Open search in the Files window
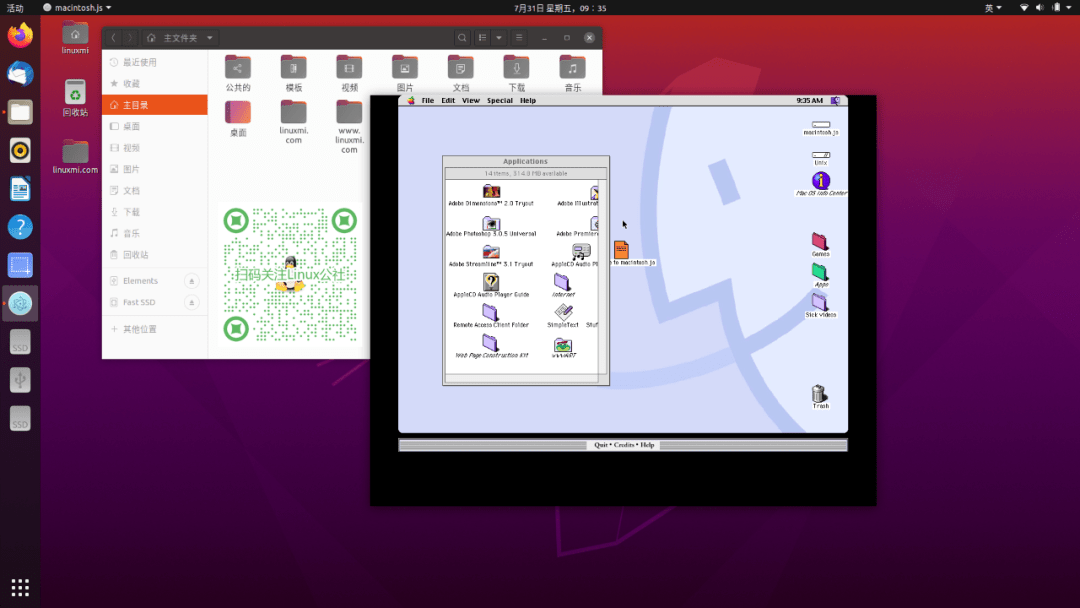This screenshot has height=608, width=1080. tap(462, 38)
